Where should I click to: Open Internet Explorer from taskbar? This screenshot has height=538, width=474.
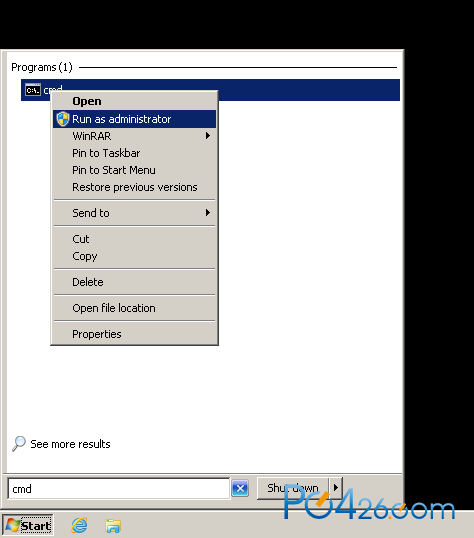pyautogui.click(x=79, y=525)
